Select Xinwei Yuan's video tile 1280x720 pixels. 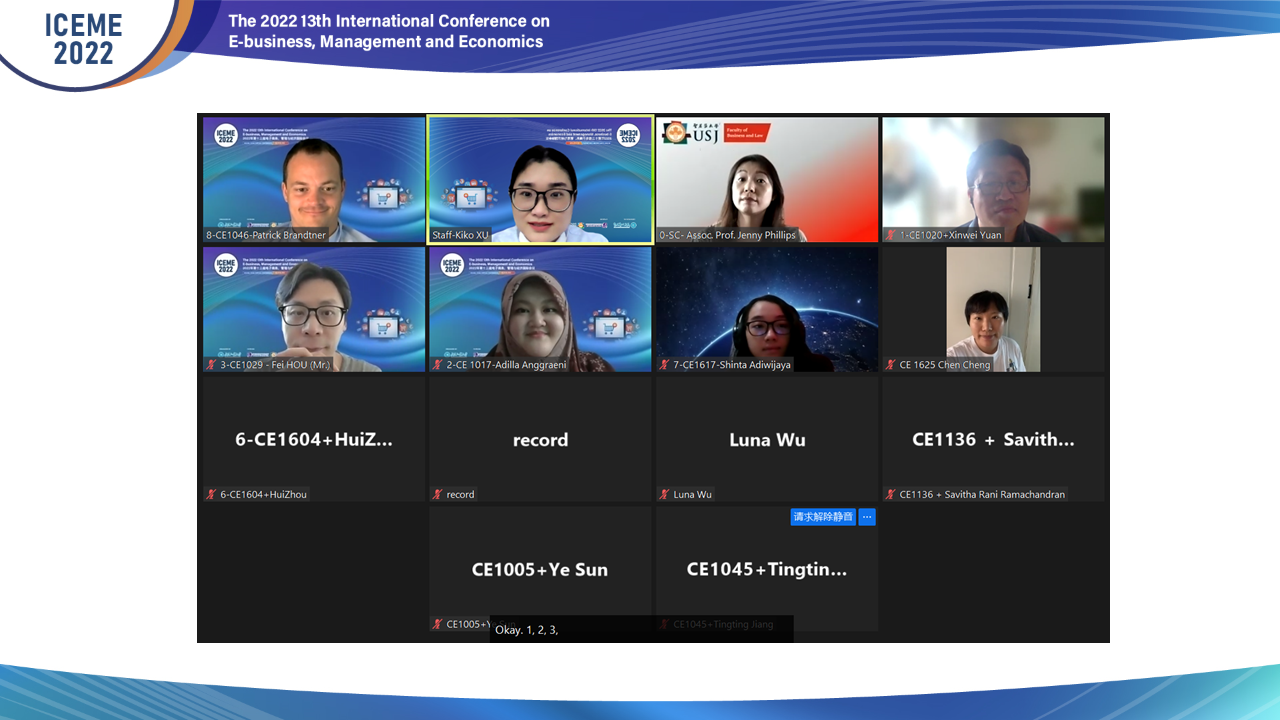993,180
